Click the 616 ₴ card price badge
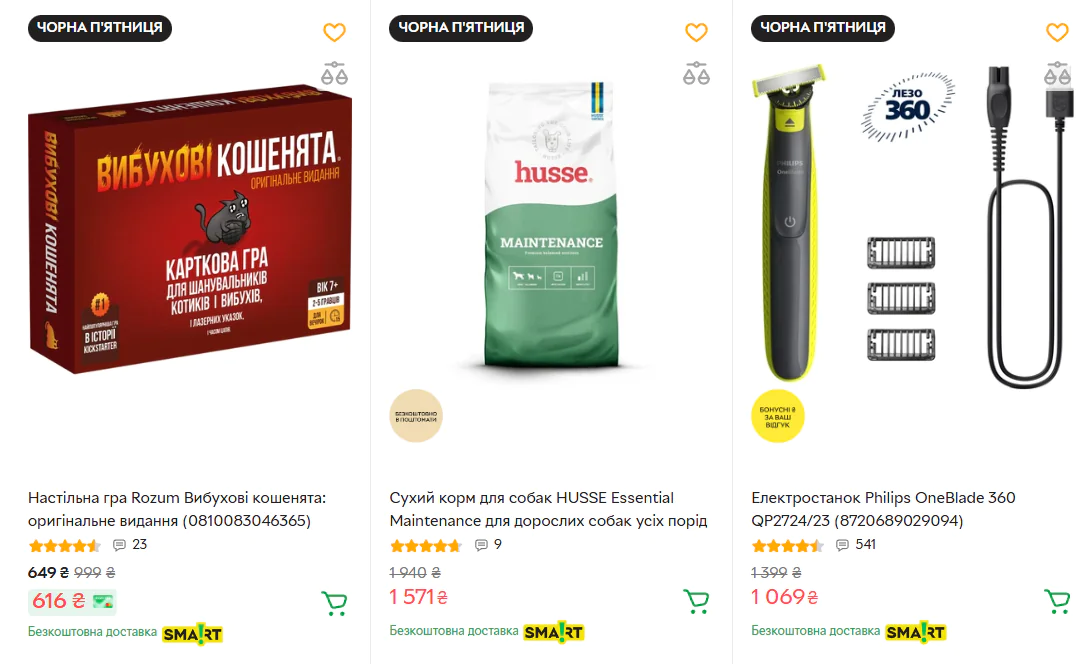This screenshot has height=664, width=1090. [x=72, y=601]
